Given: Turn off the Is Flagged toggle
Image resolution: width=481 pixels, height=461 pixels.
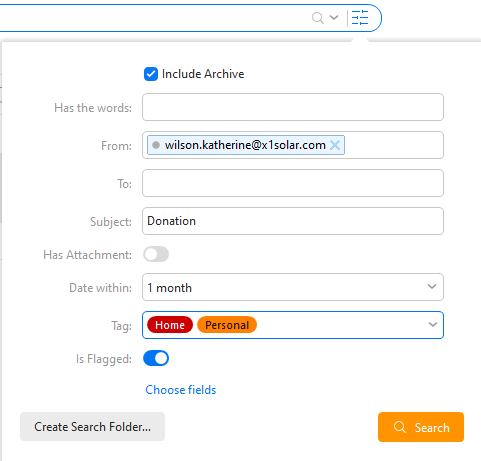Looking at the screenshot, I should click(x=156, y=358).
